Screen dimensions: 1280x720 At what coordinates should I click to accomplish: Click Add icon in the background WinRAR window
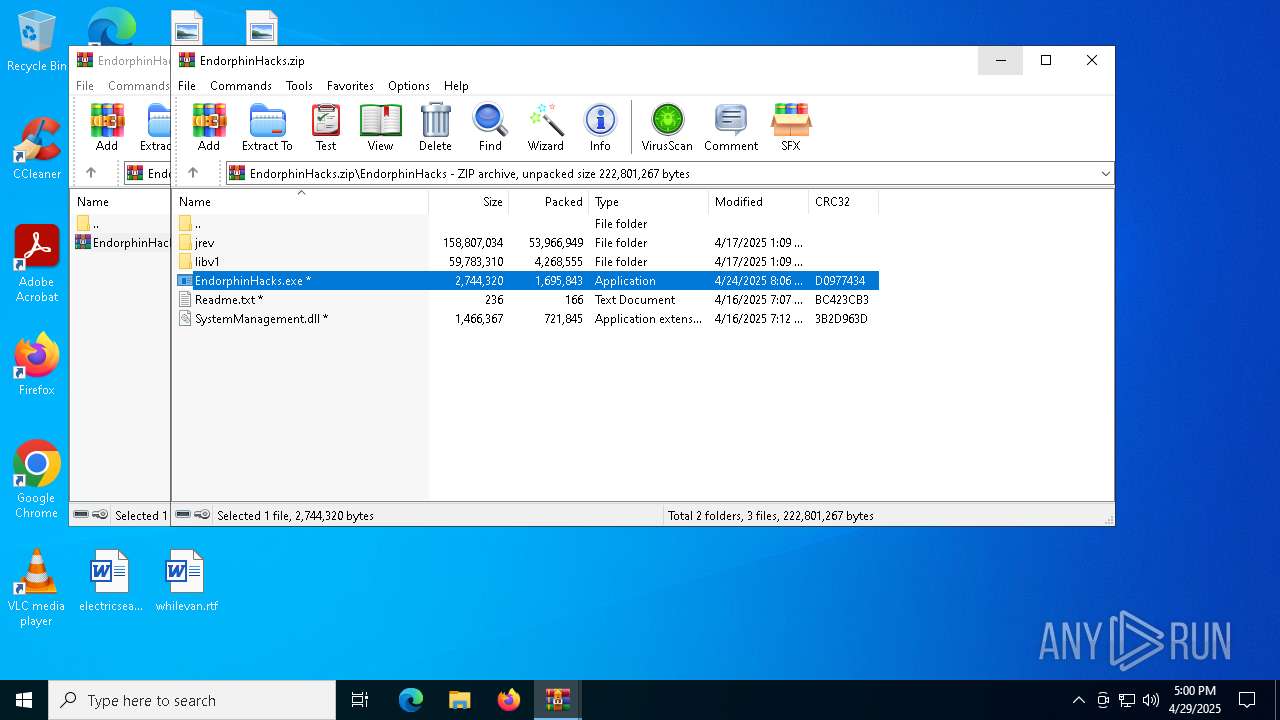click(107, 127)
